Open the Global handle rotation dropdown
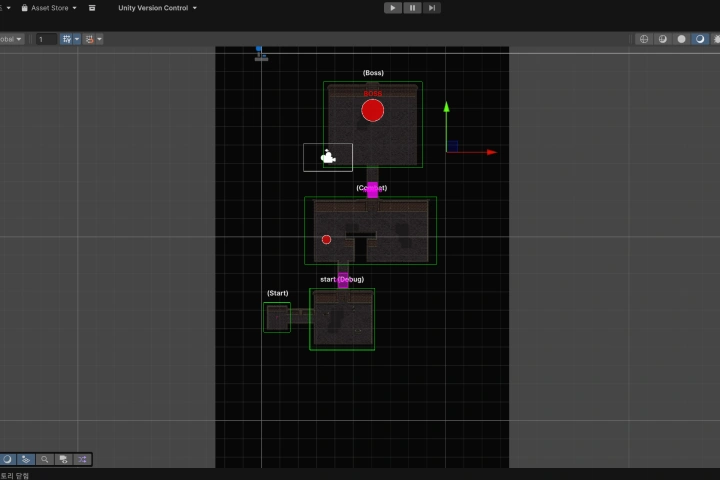 (11, 39)
